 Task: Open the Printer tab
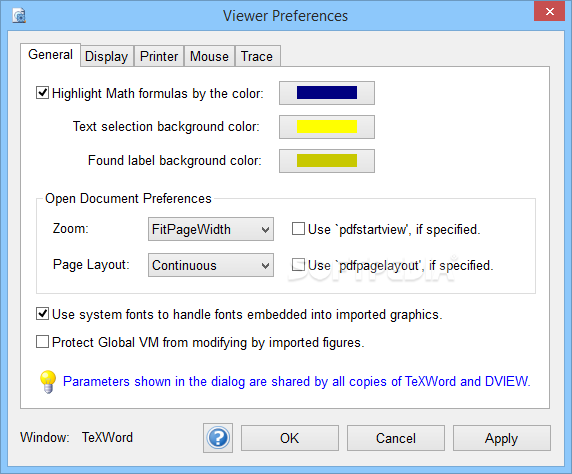(159, 56)
